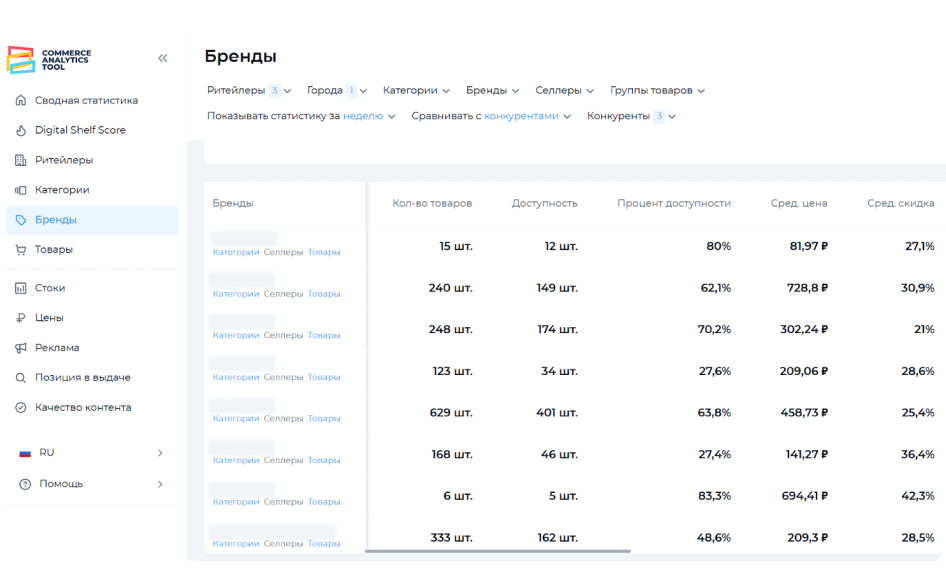Click the chart icon beside Стоки
Image resolution: width=946 pixels, height=584 pixels.
(x=21, y=288)
